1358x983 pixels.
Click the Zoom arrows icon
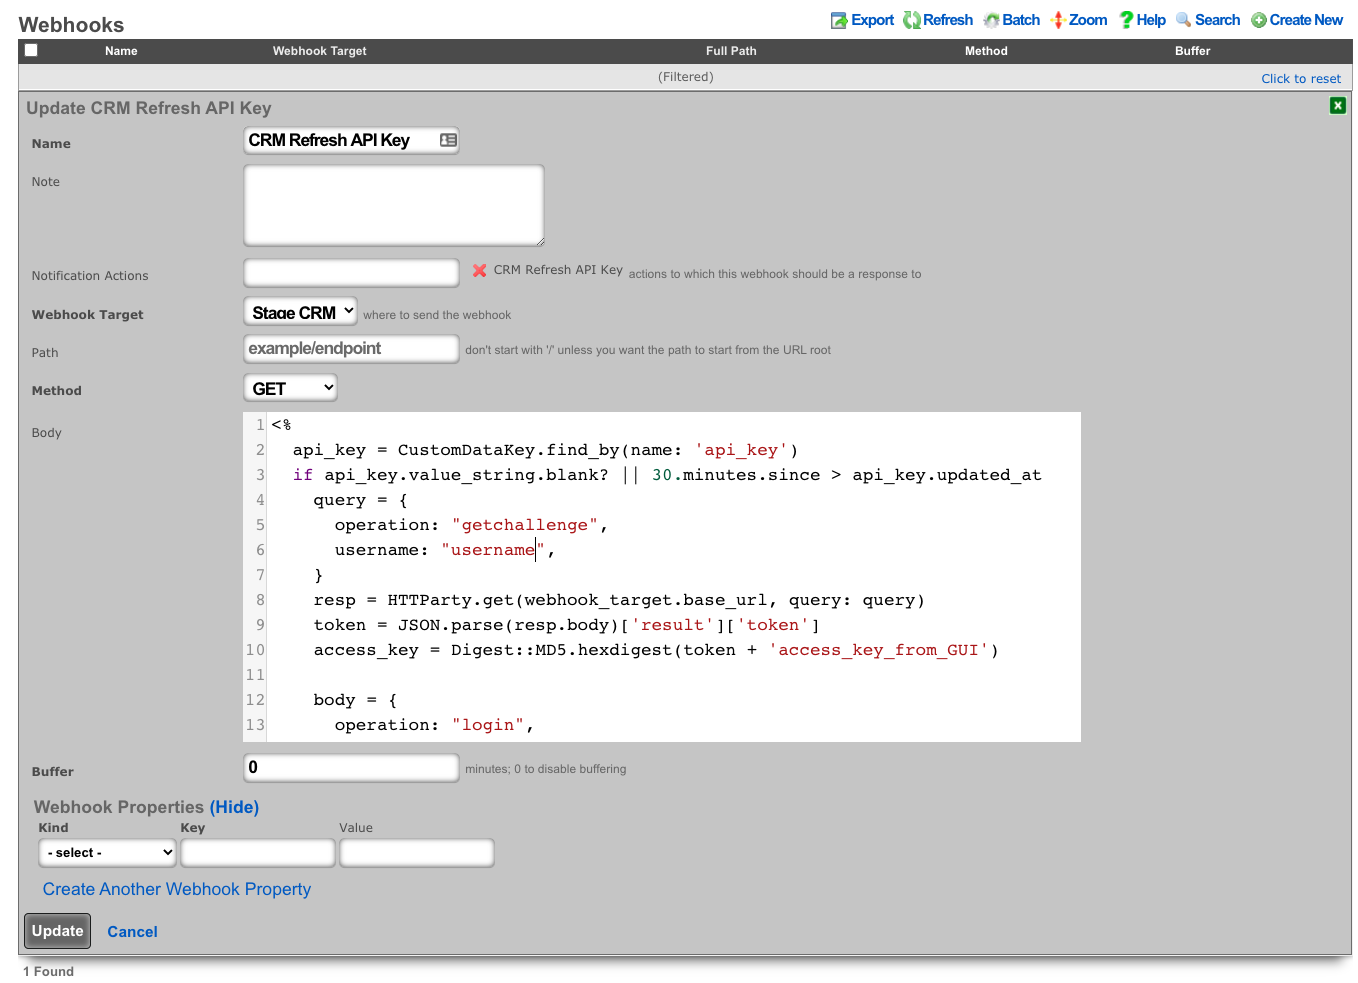coord(1057,20)
